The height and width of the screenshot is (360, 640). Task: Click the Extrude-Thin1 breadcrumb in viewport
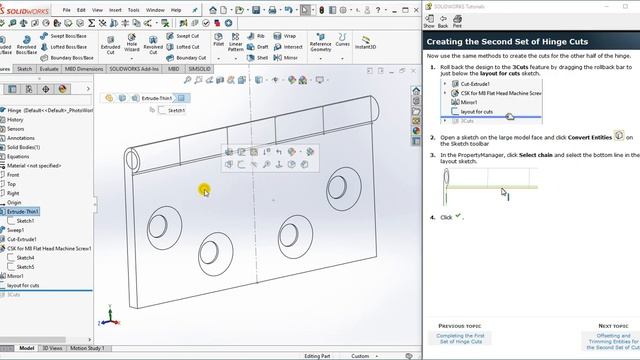[x=157, y=98]
